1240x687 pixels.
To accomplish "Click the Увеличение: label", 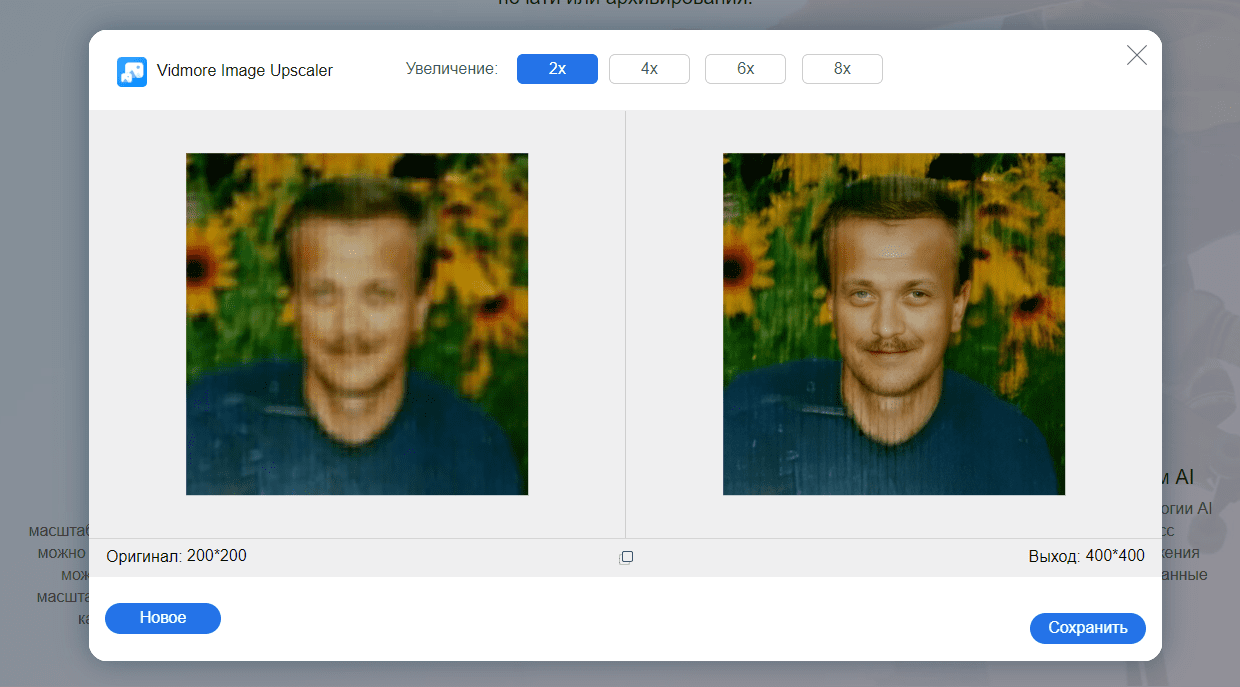I will click(451, 69).
